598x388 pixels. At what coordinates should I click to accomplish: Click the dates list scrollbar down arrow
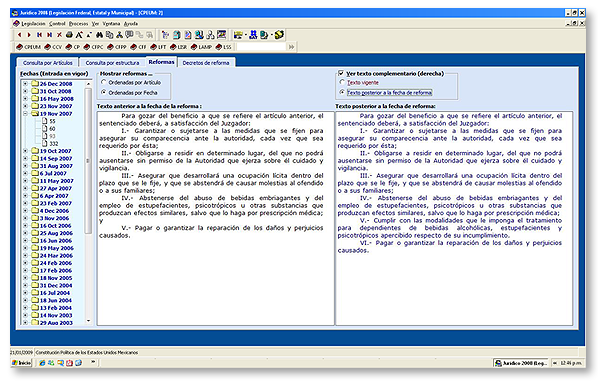(88, 321)
